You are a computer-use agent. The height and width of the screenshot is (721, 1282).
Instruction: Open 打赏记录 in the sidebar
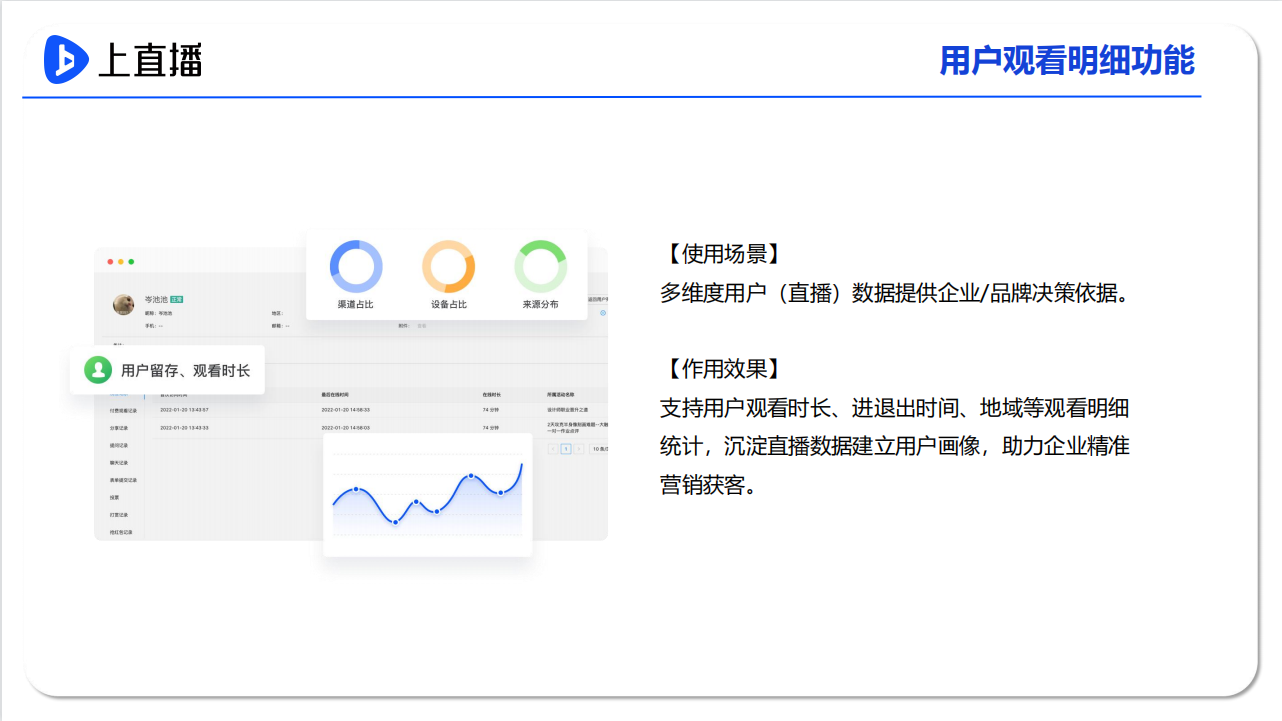tap(119, 515)
